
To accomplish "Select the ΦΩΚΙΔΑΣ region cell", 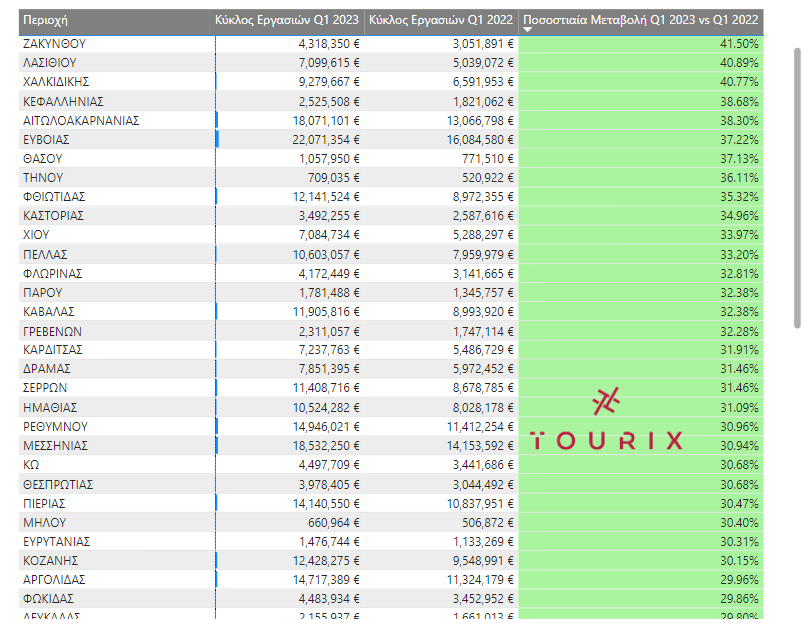I will pyautogui.click(x=48, y=598).
